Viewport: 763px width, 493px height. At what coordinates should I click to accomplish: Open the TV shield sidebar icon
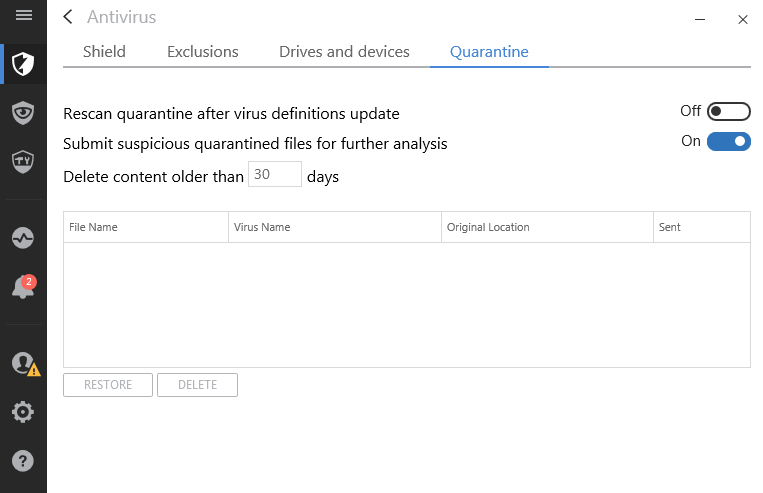(x=23, y=160)
